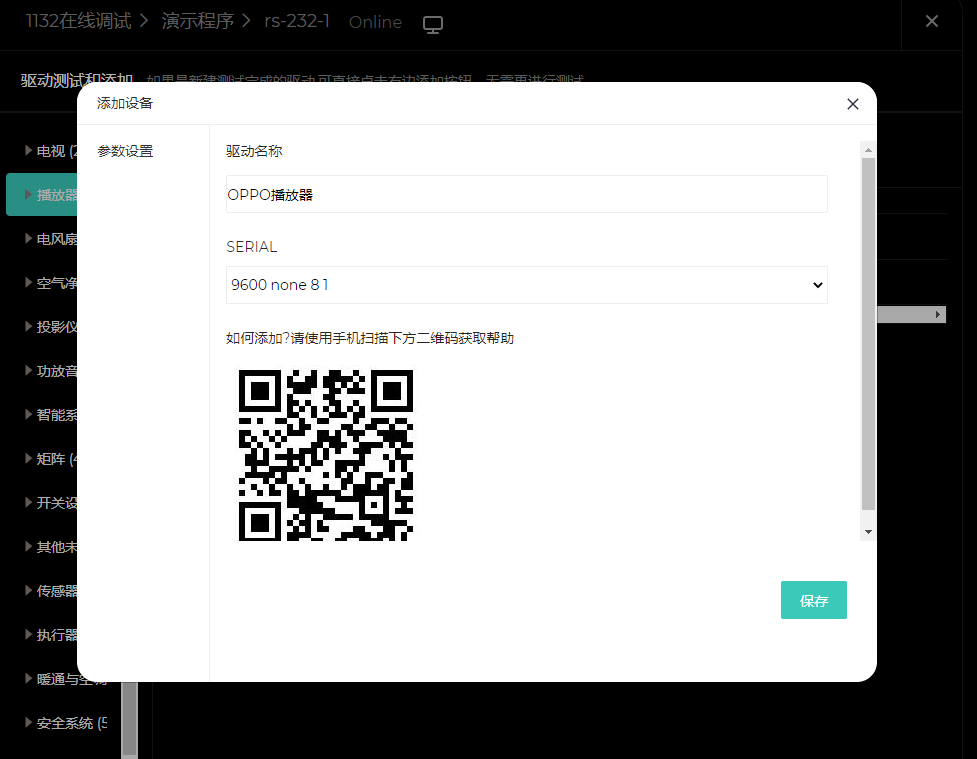977x759 pixels.
Task: Click the 驱动测试和添加 heading
Action: tap(77, 80)
